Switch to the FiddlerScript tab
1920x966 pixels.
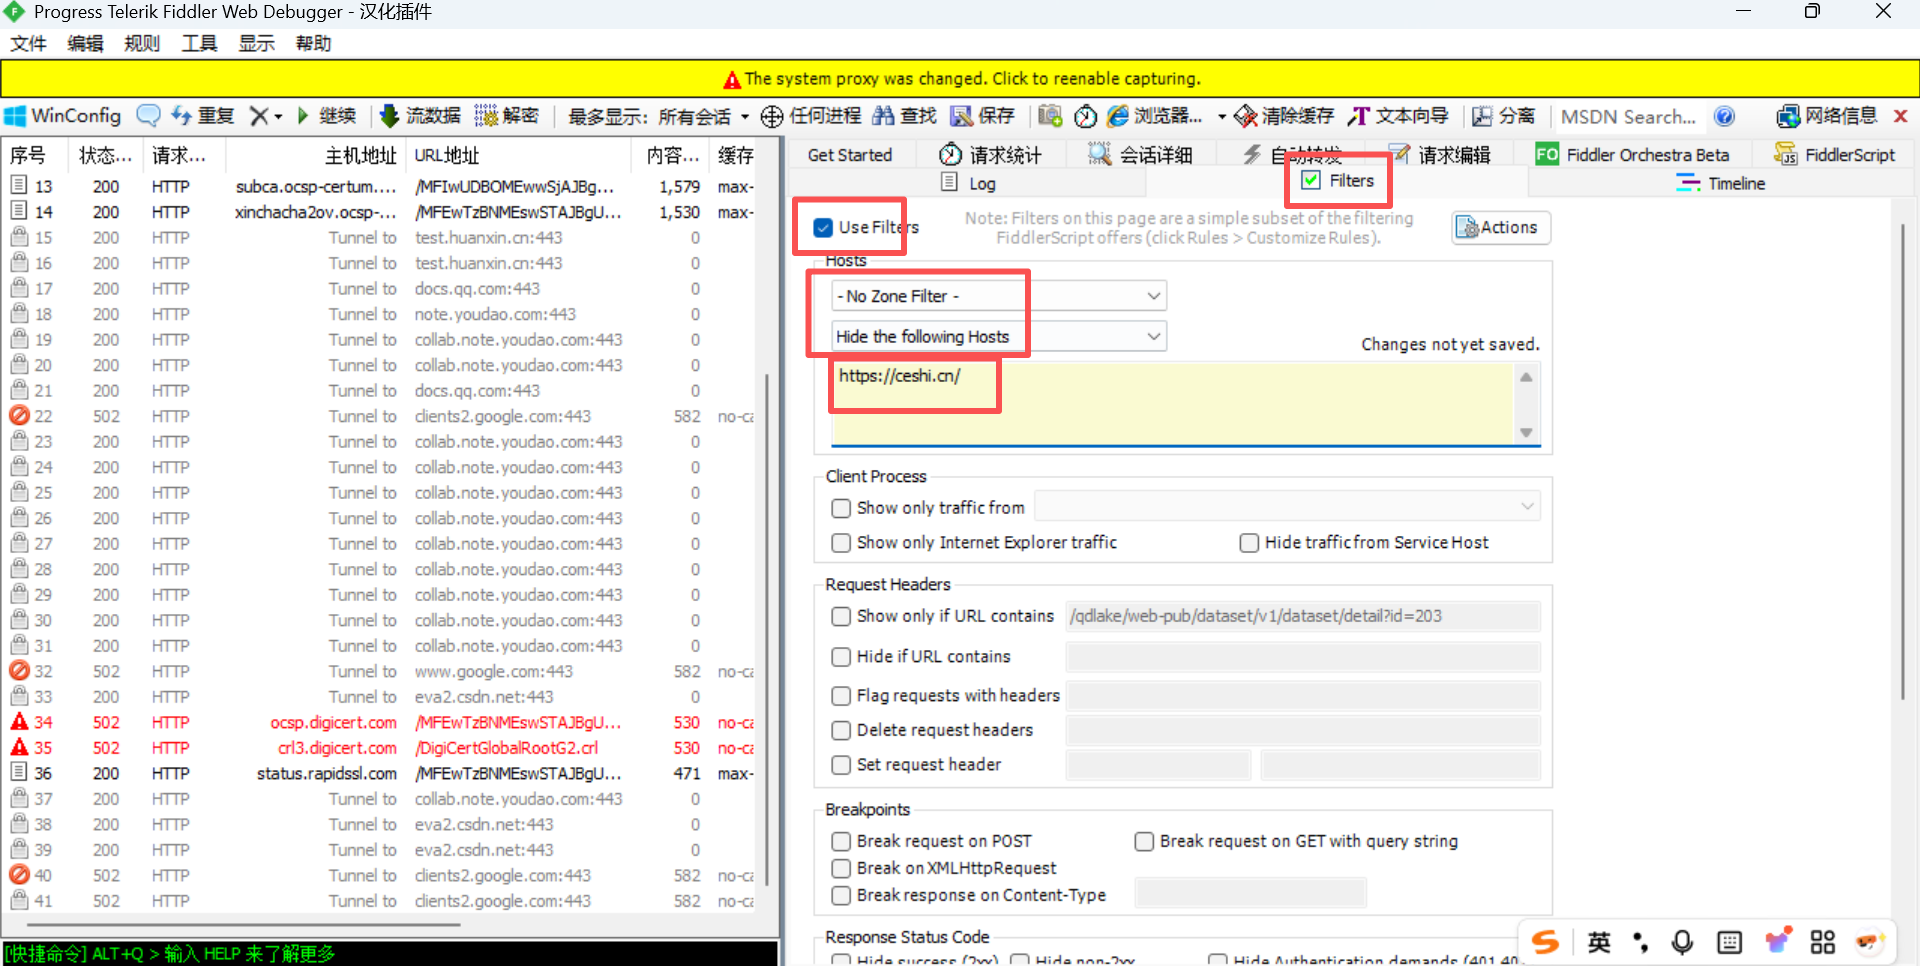click(1835, 155)
